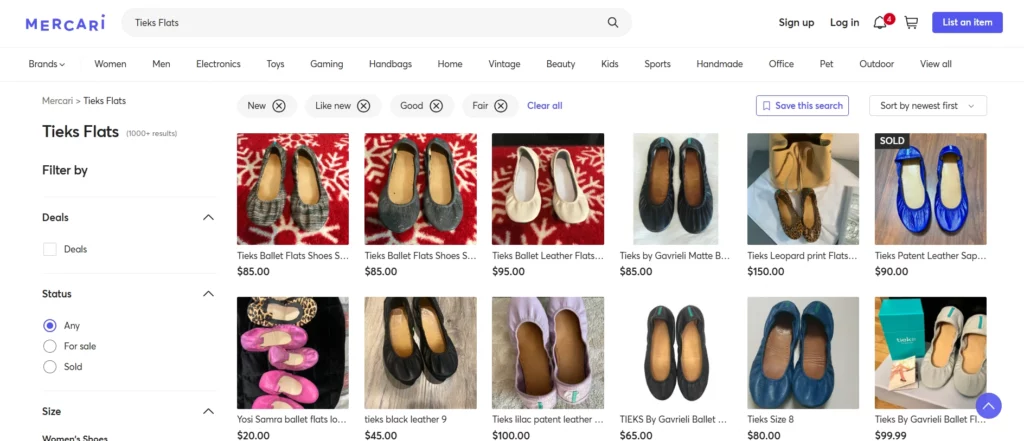Open the cream Tieks Ballet Leather Flats thumbnail
1024x441 pixels.
pyautogui.click(x=548, y=189)
